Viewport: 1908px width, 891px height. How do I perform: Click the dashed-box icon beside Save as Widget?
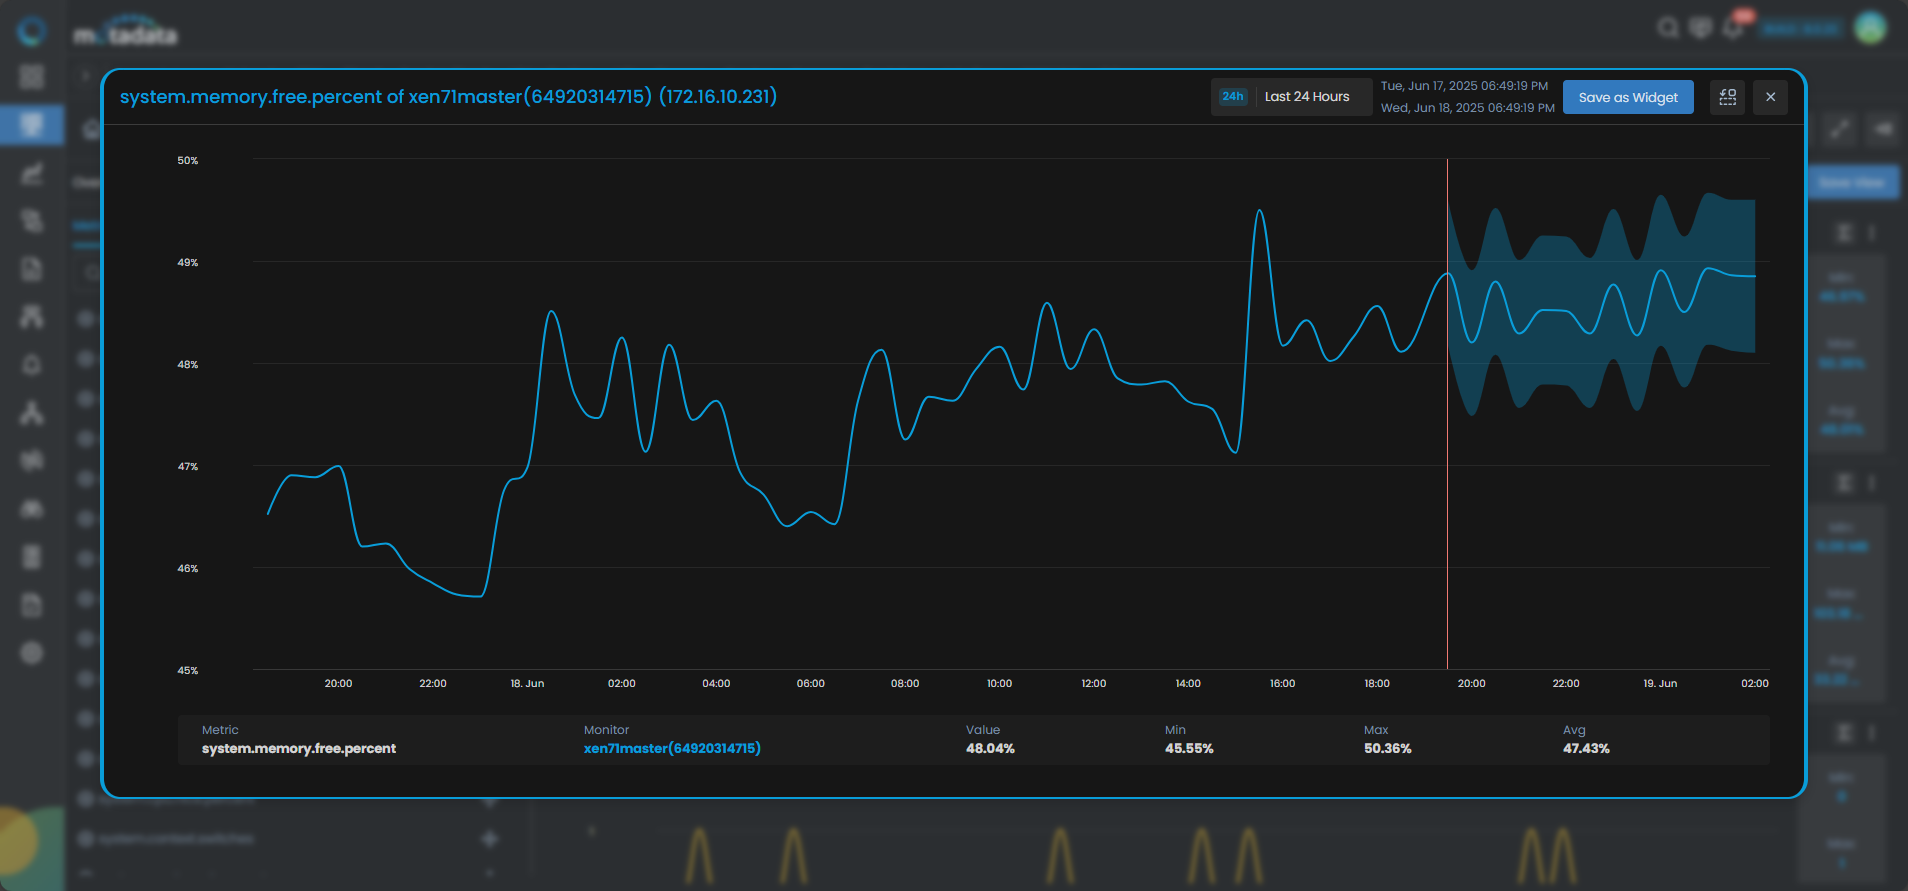1727,97
